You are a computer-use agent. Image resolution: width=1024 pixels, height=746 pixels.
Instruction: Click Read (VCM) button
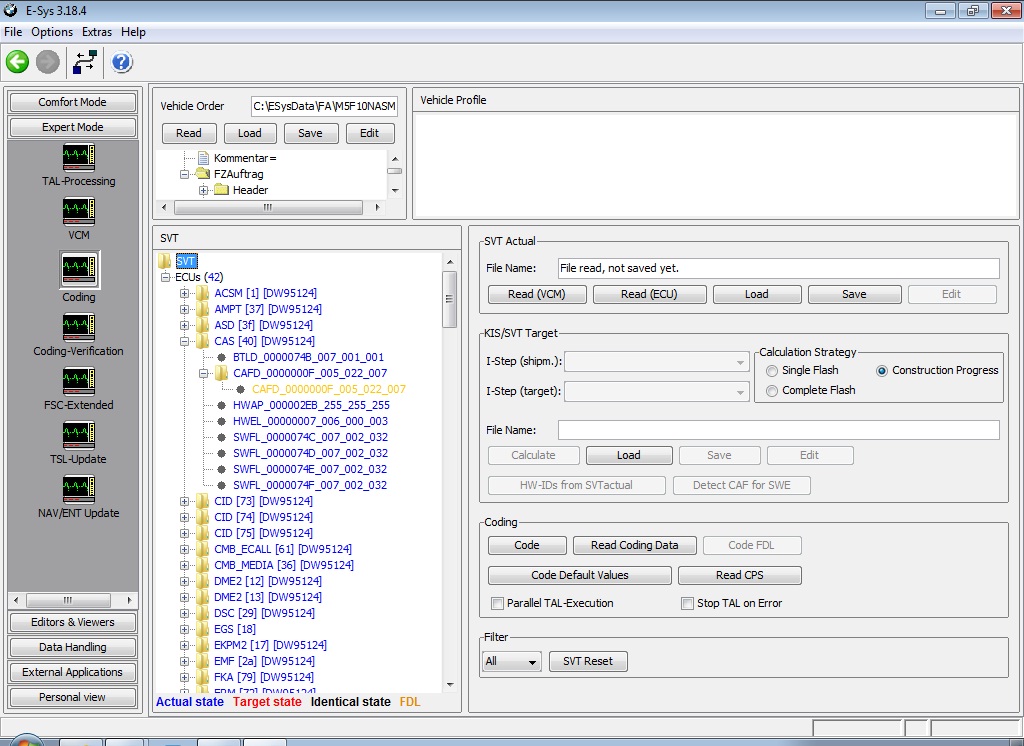(x=537, y=294)
